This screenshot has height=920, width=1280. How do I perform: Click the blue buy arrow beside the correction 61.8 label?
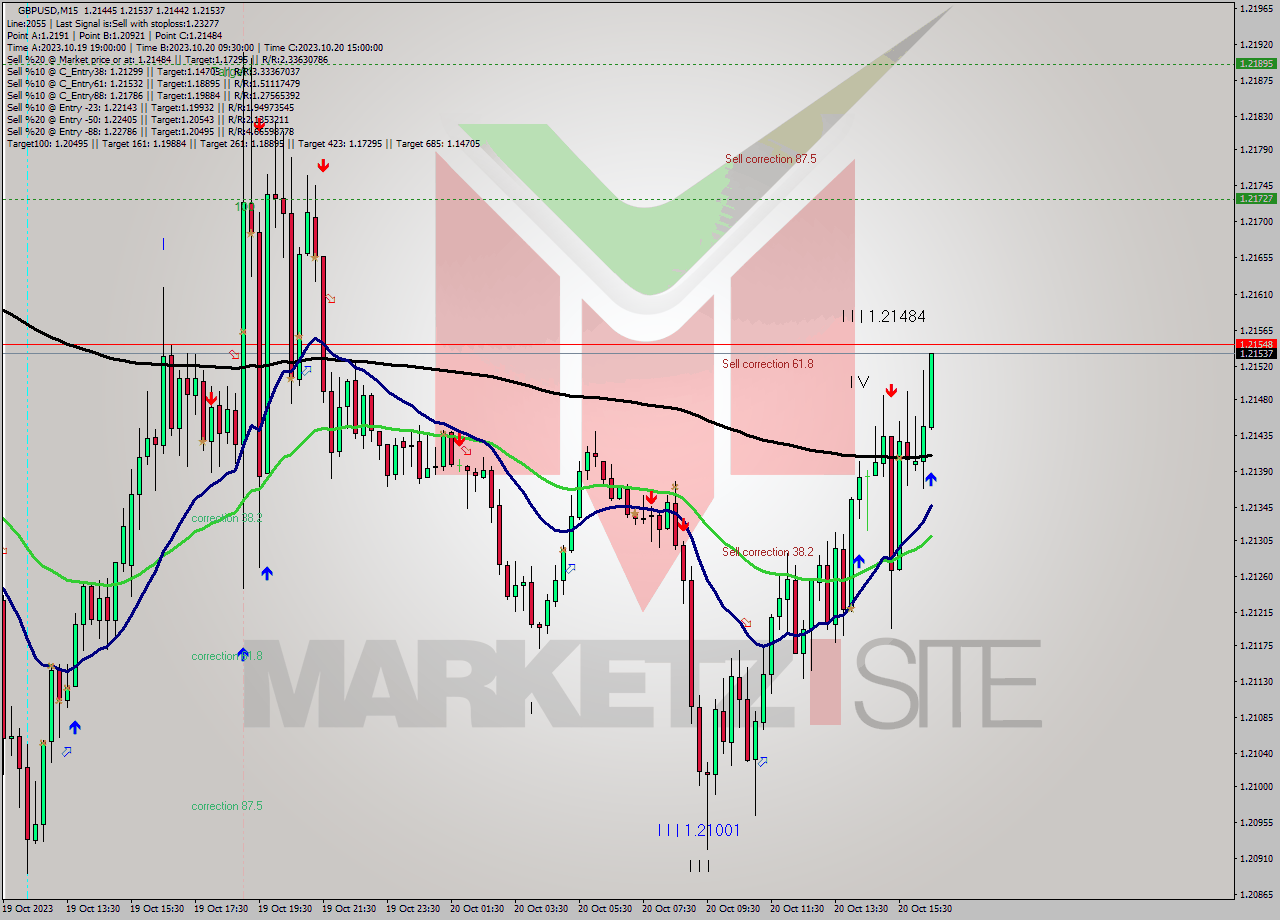click(242, 654)
